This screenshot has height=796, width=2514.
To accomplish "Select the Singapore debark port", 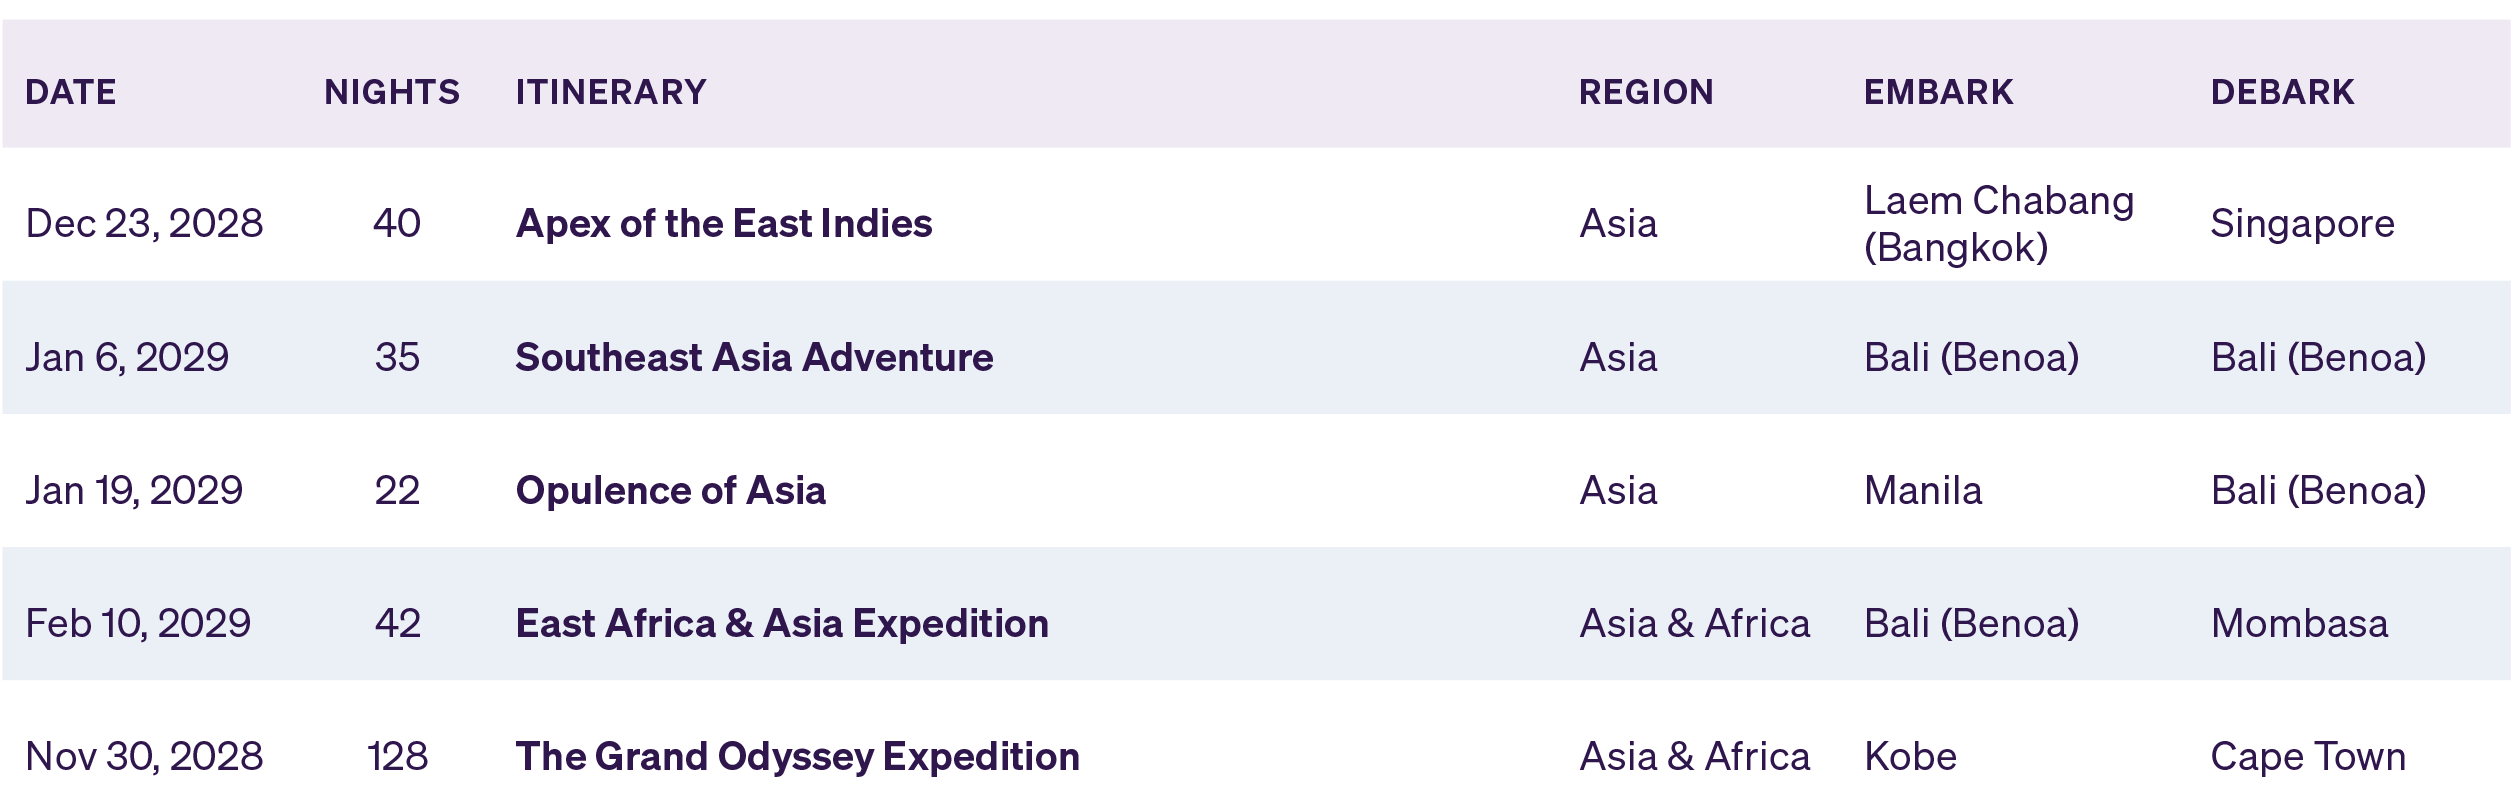I will pyautogui.click(x=2302, y=224).
